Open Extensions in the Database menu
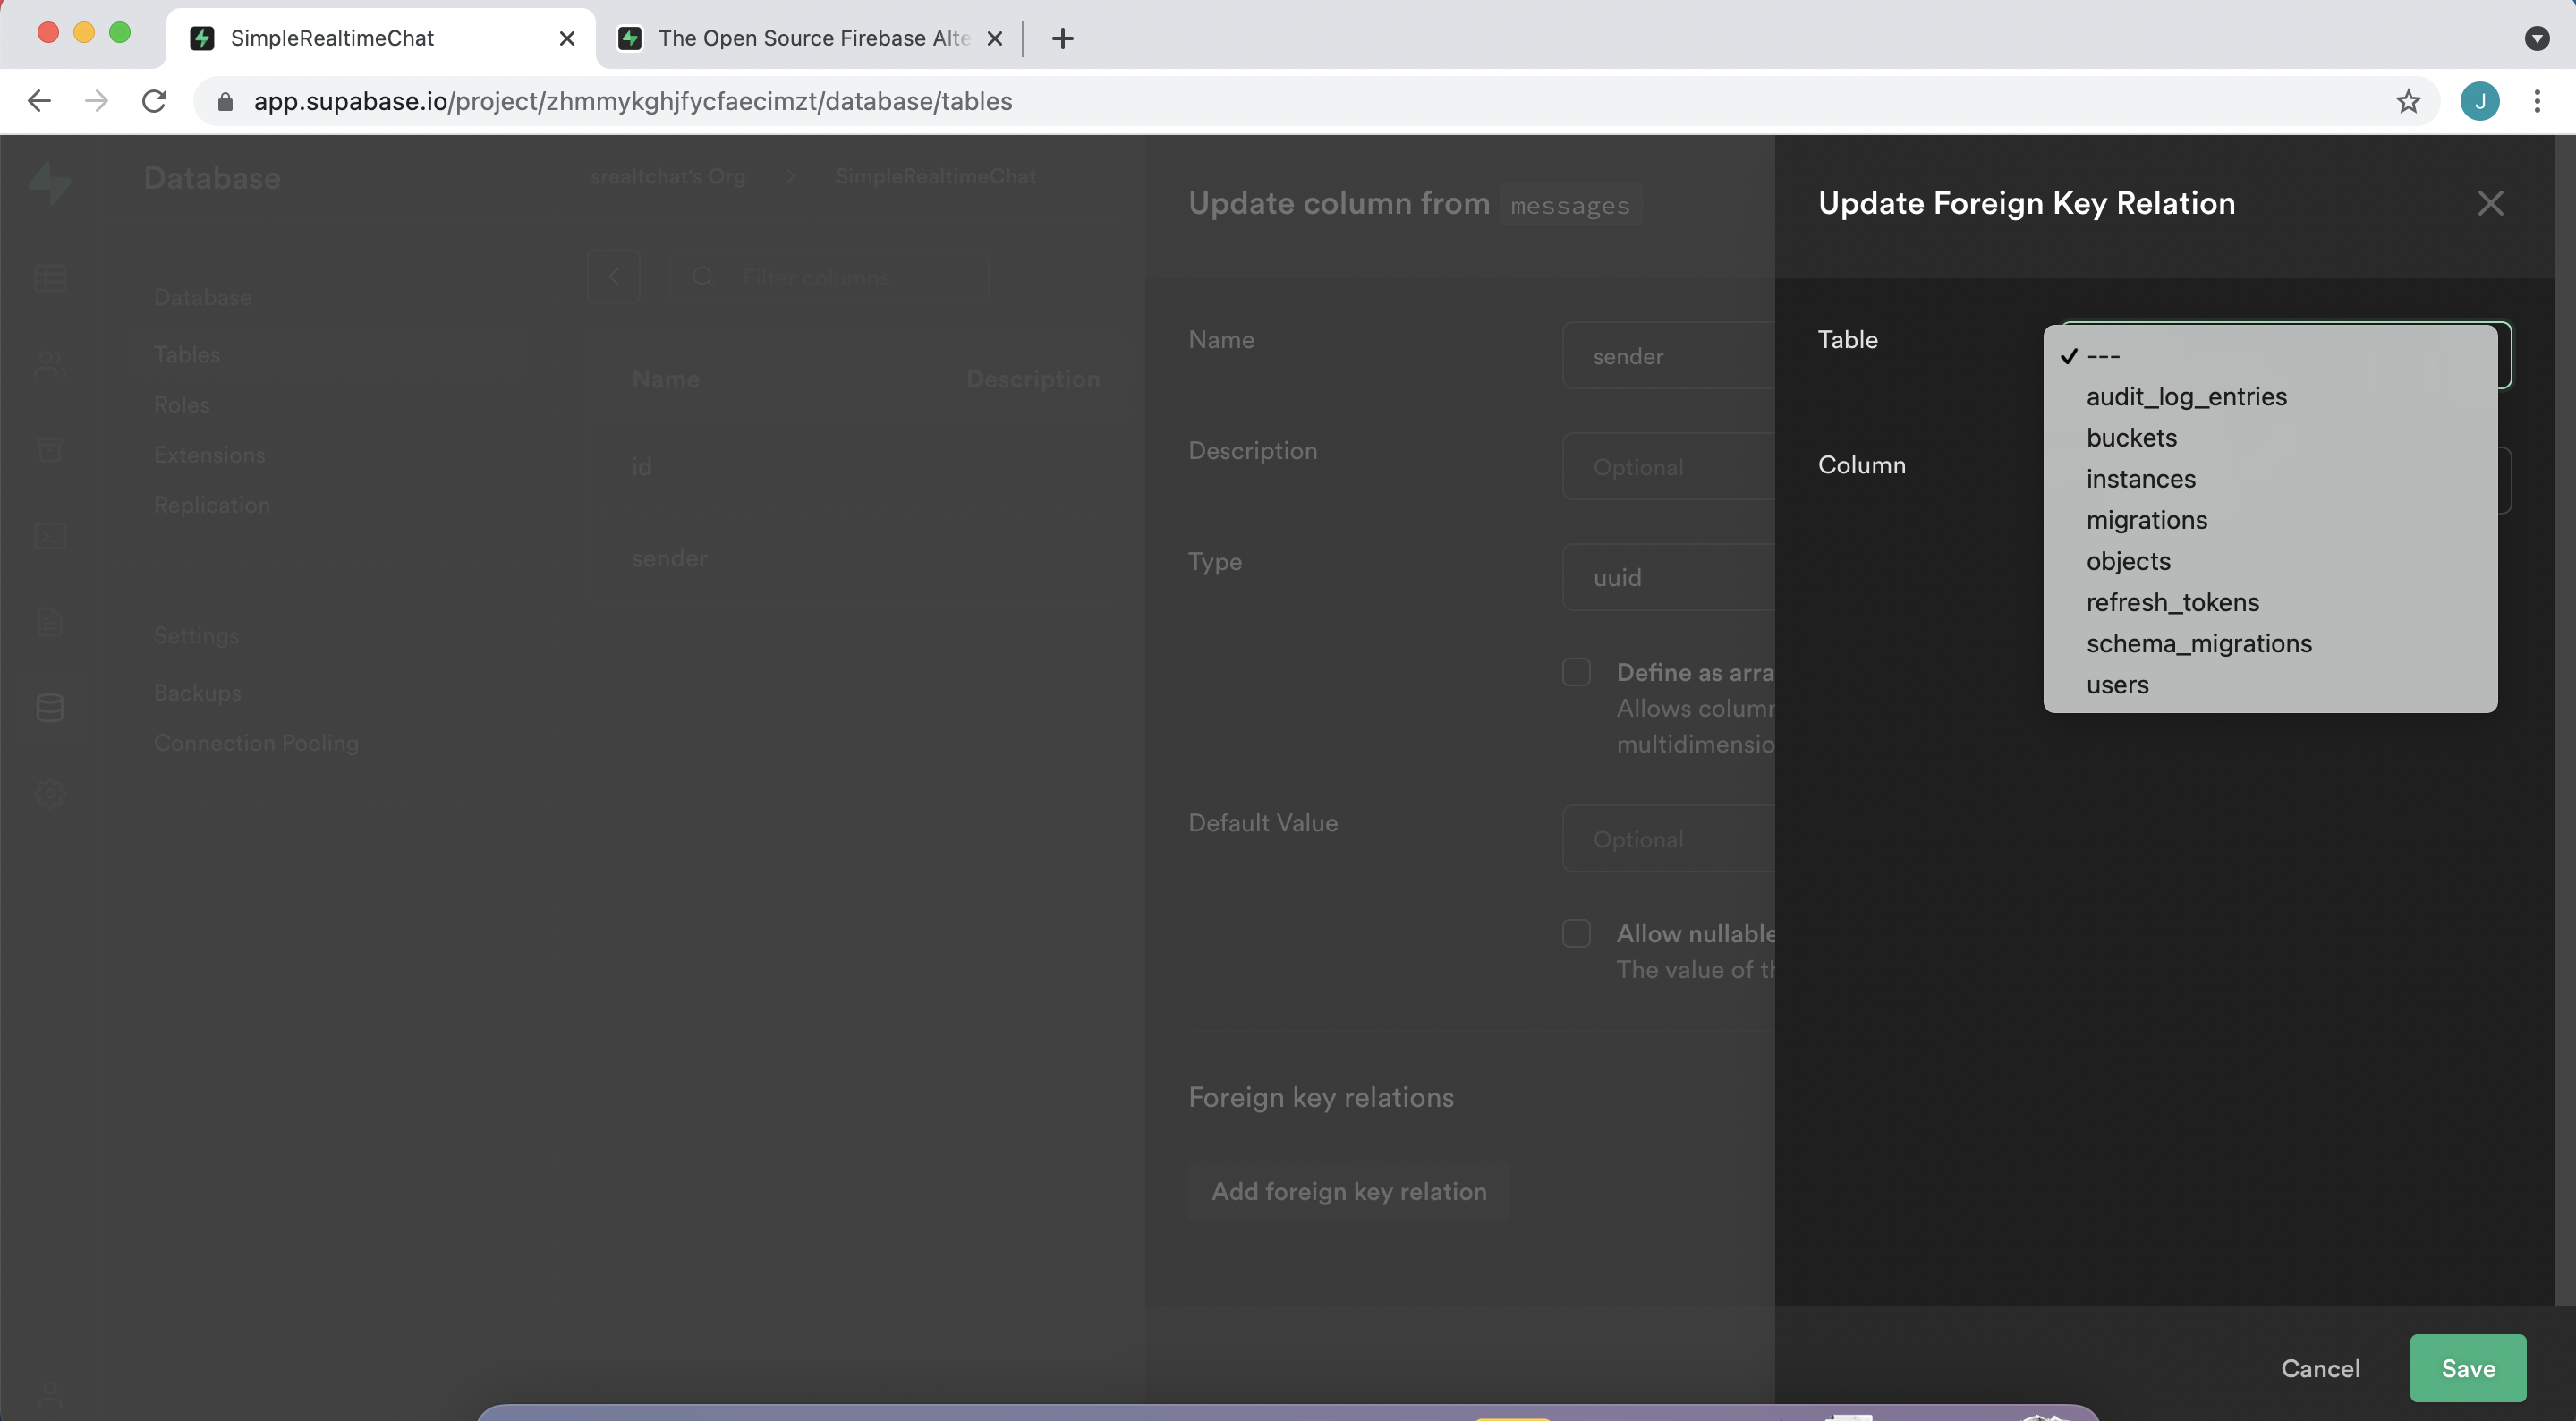The width and height of the screenshot is (2576, 1421). click(209, 454)
